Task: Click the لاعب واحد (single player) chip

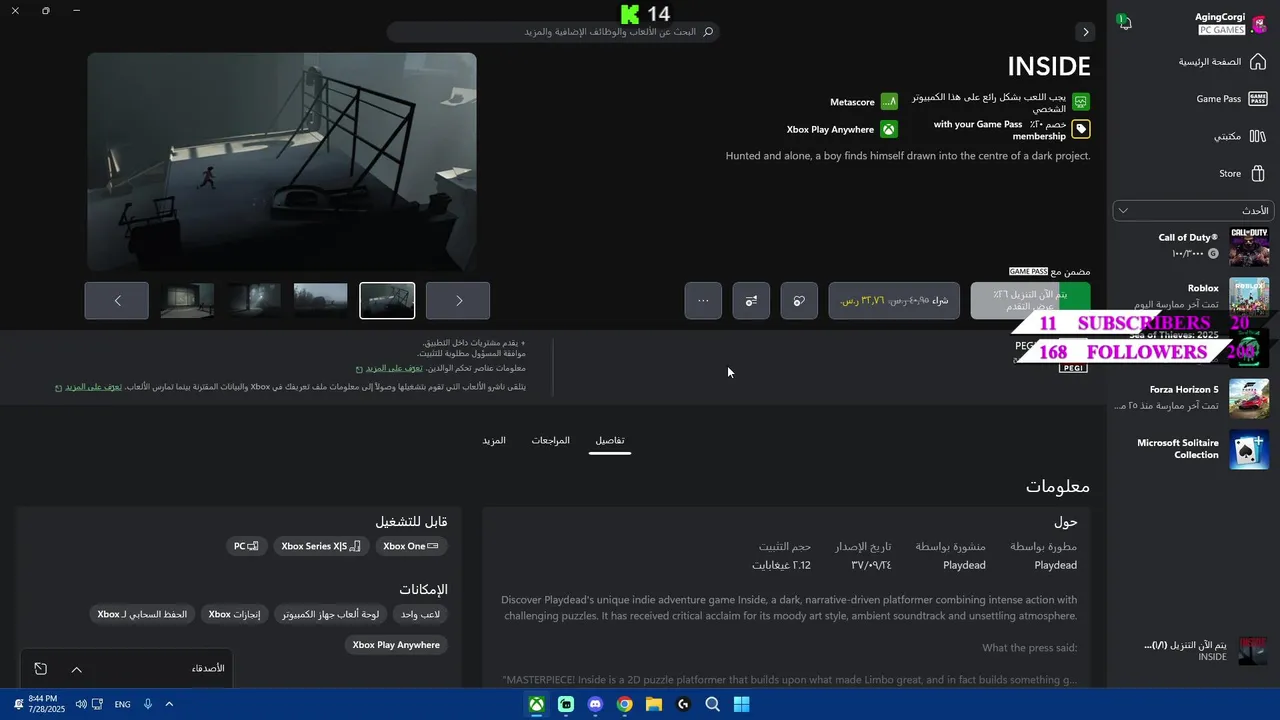Action: click(x=419, y=614)
